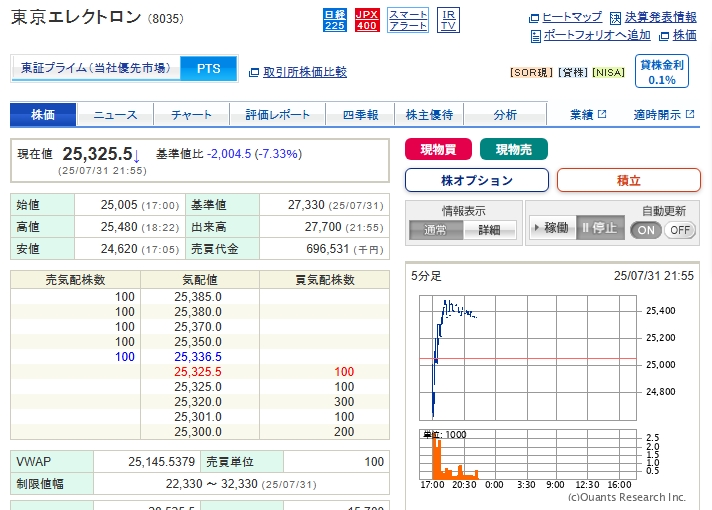Click the NISA label

pyautogui.click(x=608, y=73)
